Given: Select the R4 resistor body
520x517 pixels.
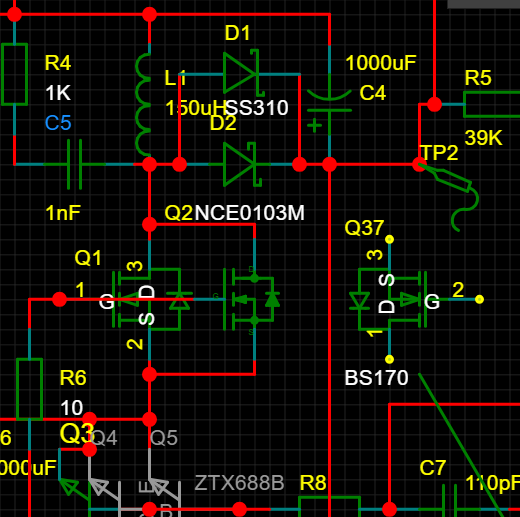Looking at the screenshot, I should pyautogui.click(x=14, y=74).
